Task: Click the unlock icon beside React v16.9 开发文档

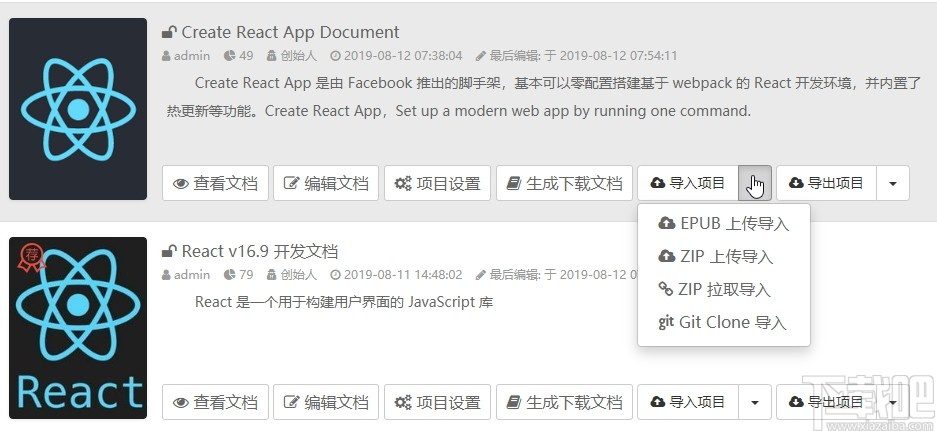Action: coord(170,251)
